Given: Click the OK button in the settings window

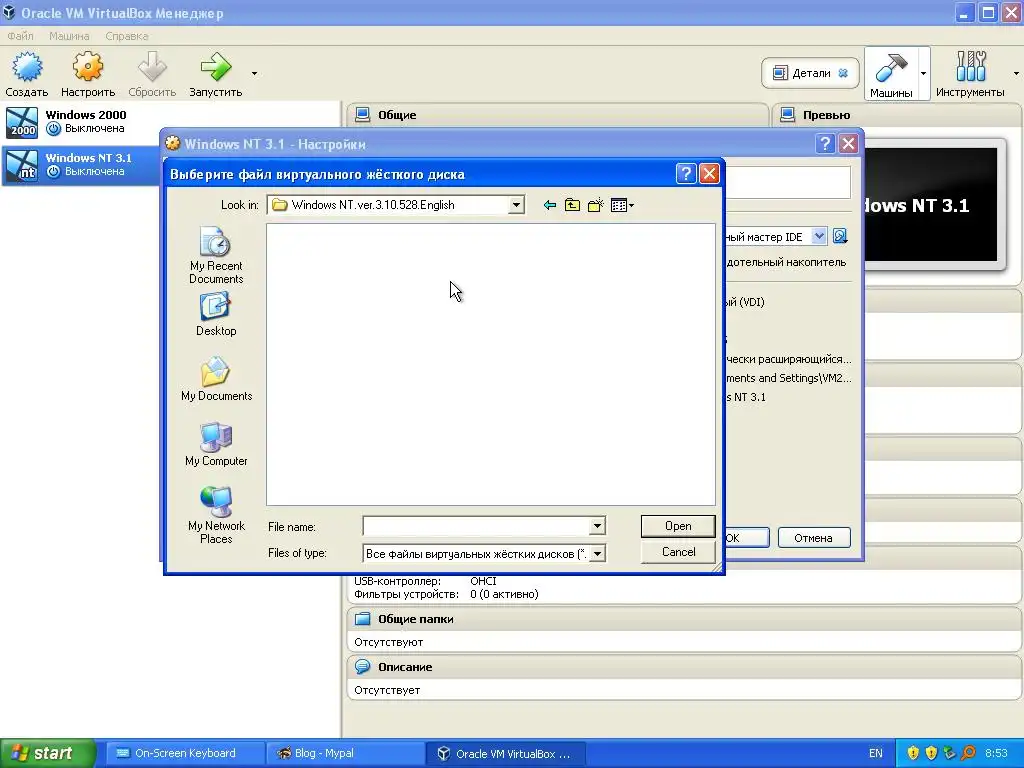Looking at the screenshot, I should (x=747, y=538).
